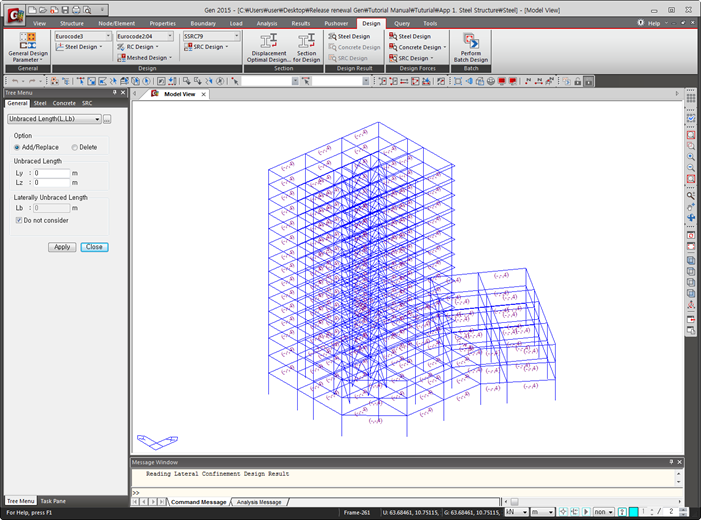Expand the RC Design menu
The image size is (701, 520).
[x=138, y=47]
